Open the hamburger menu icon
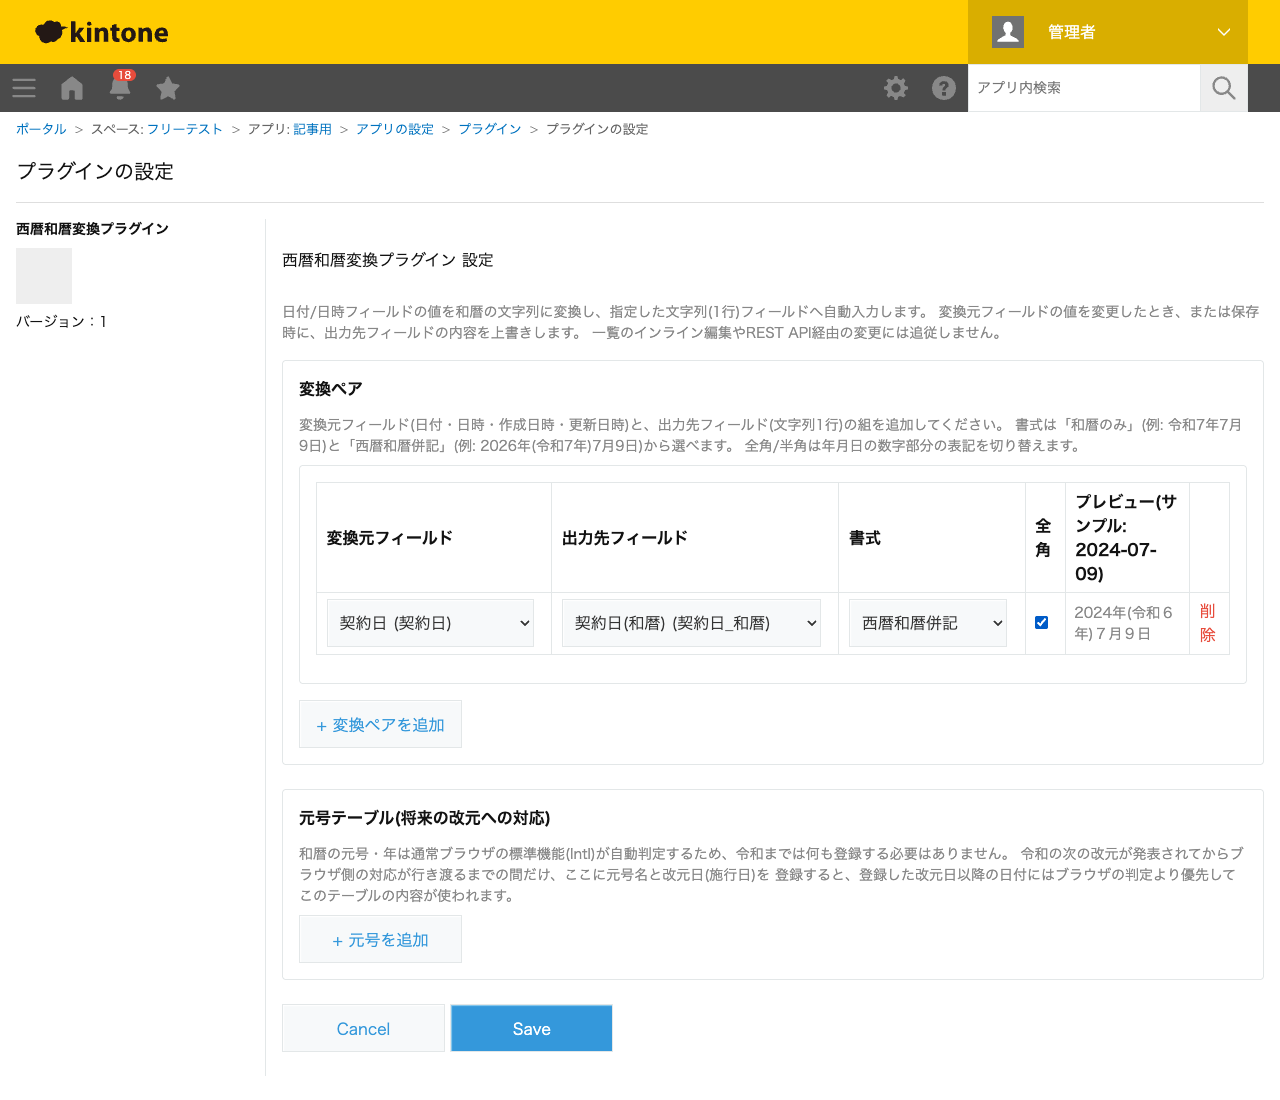Image resolution: width=1280 pixels, height=1100 pixels. (x=24, y=88)
